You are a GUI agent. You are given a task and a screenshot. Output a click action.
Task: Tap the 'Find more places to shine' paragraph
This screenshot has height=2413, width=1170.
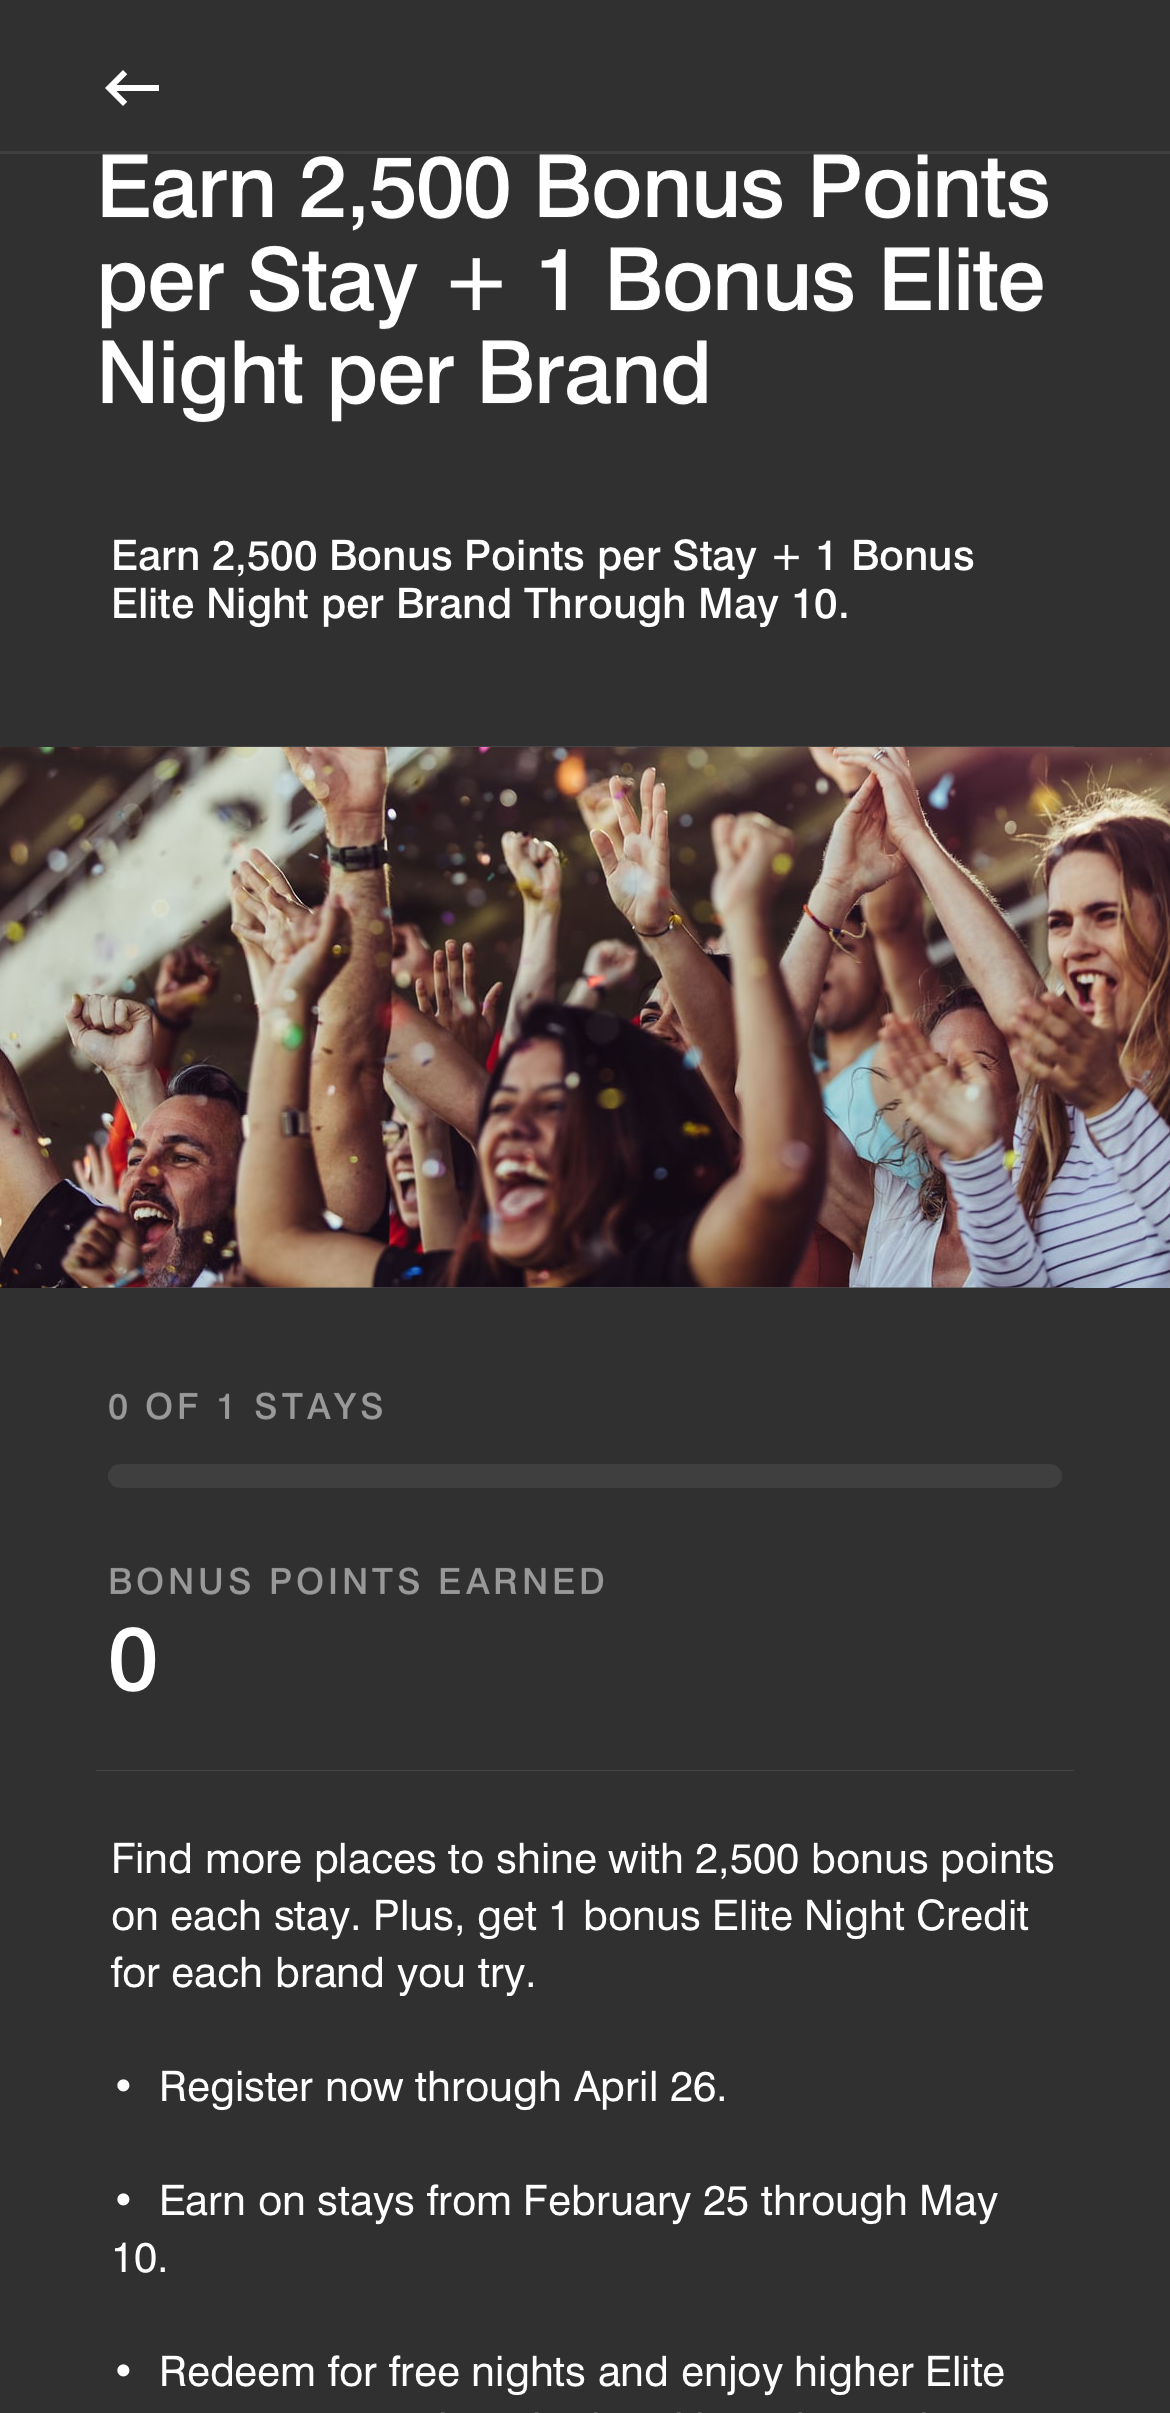583,1916
